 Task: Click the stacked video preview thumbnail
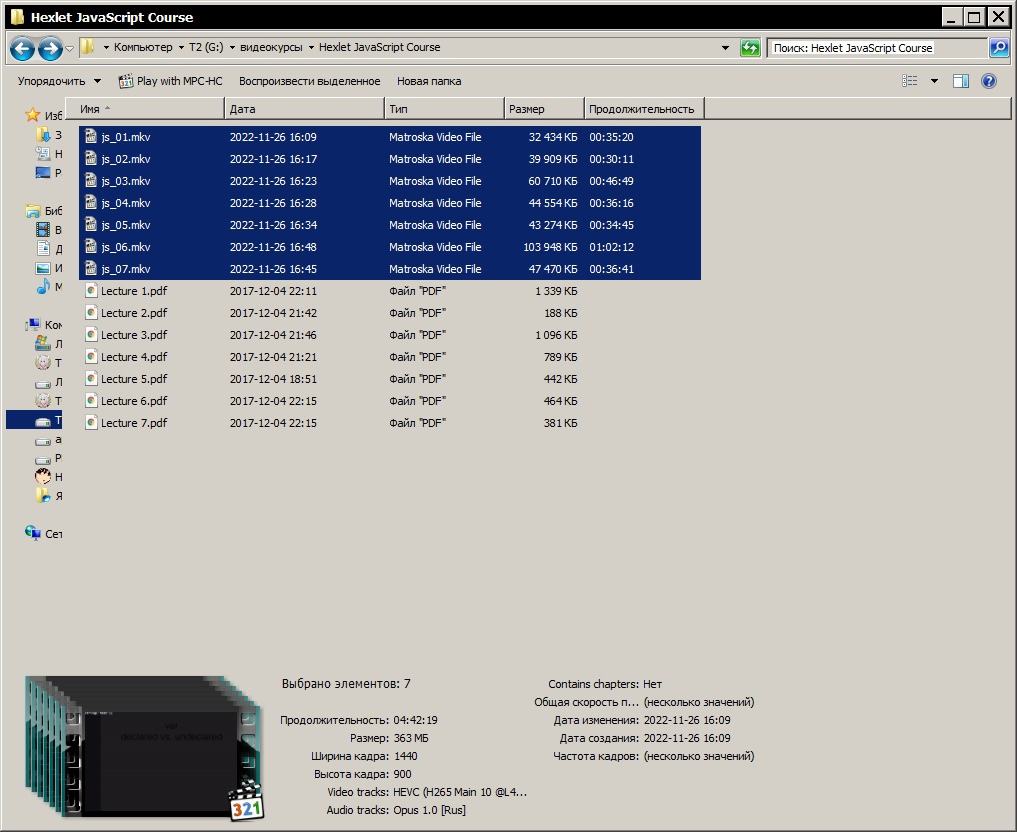pyautogui.click(x=145, y=748)
